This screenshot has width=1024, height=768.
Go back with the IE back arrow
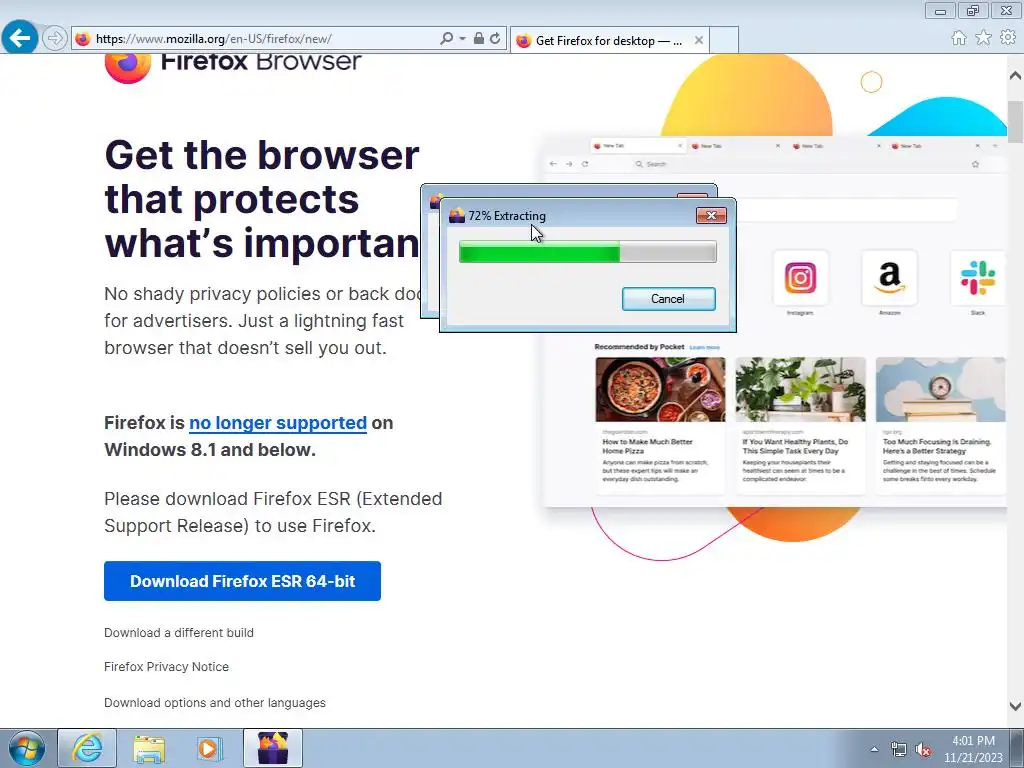pos(20,38)
